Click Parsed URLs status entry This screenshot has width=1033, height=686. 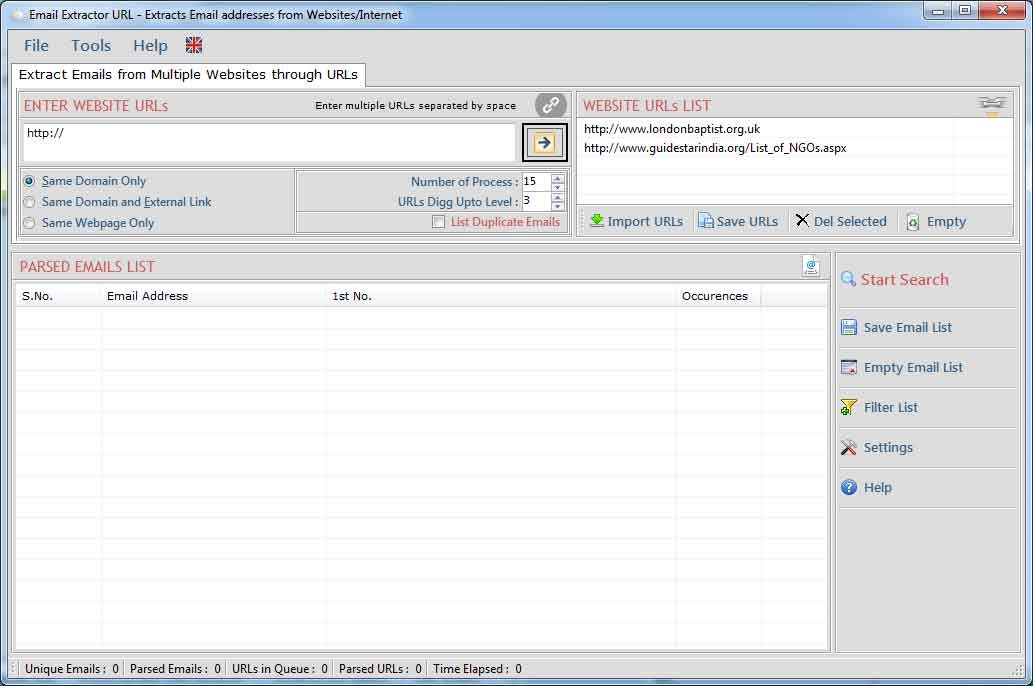(x=380, y=669)
